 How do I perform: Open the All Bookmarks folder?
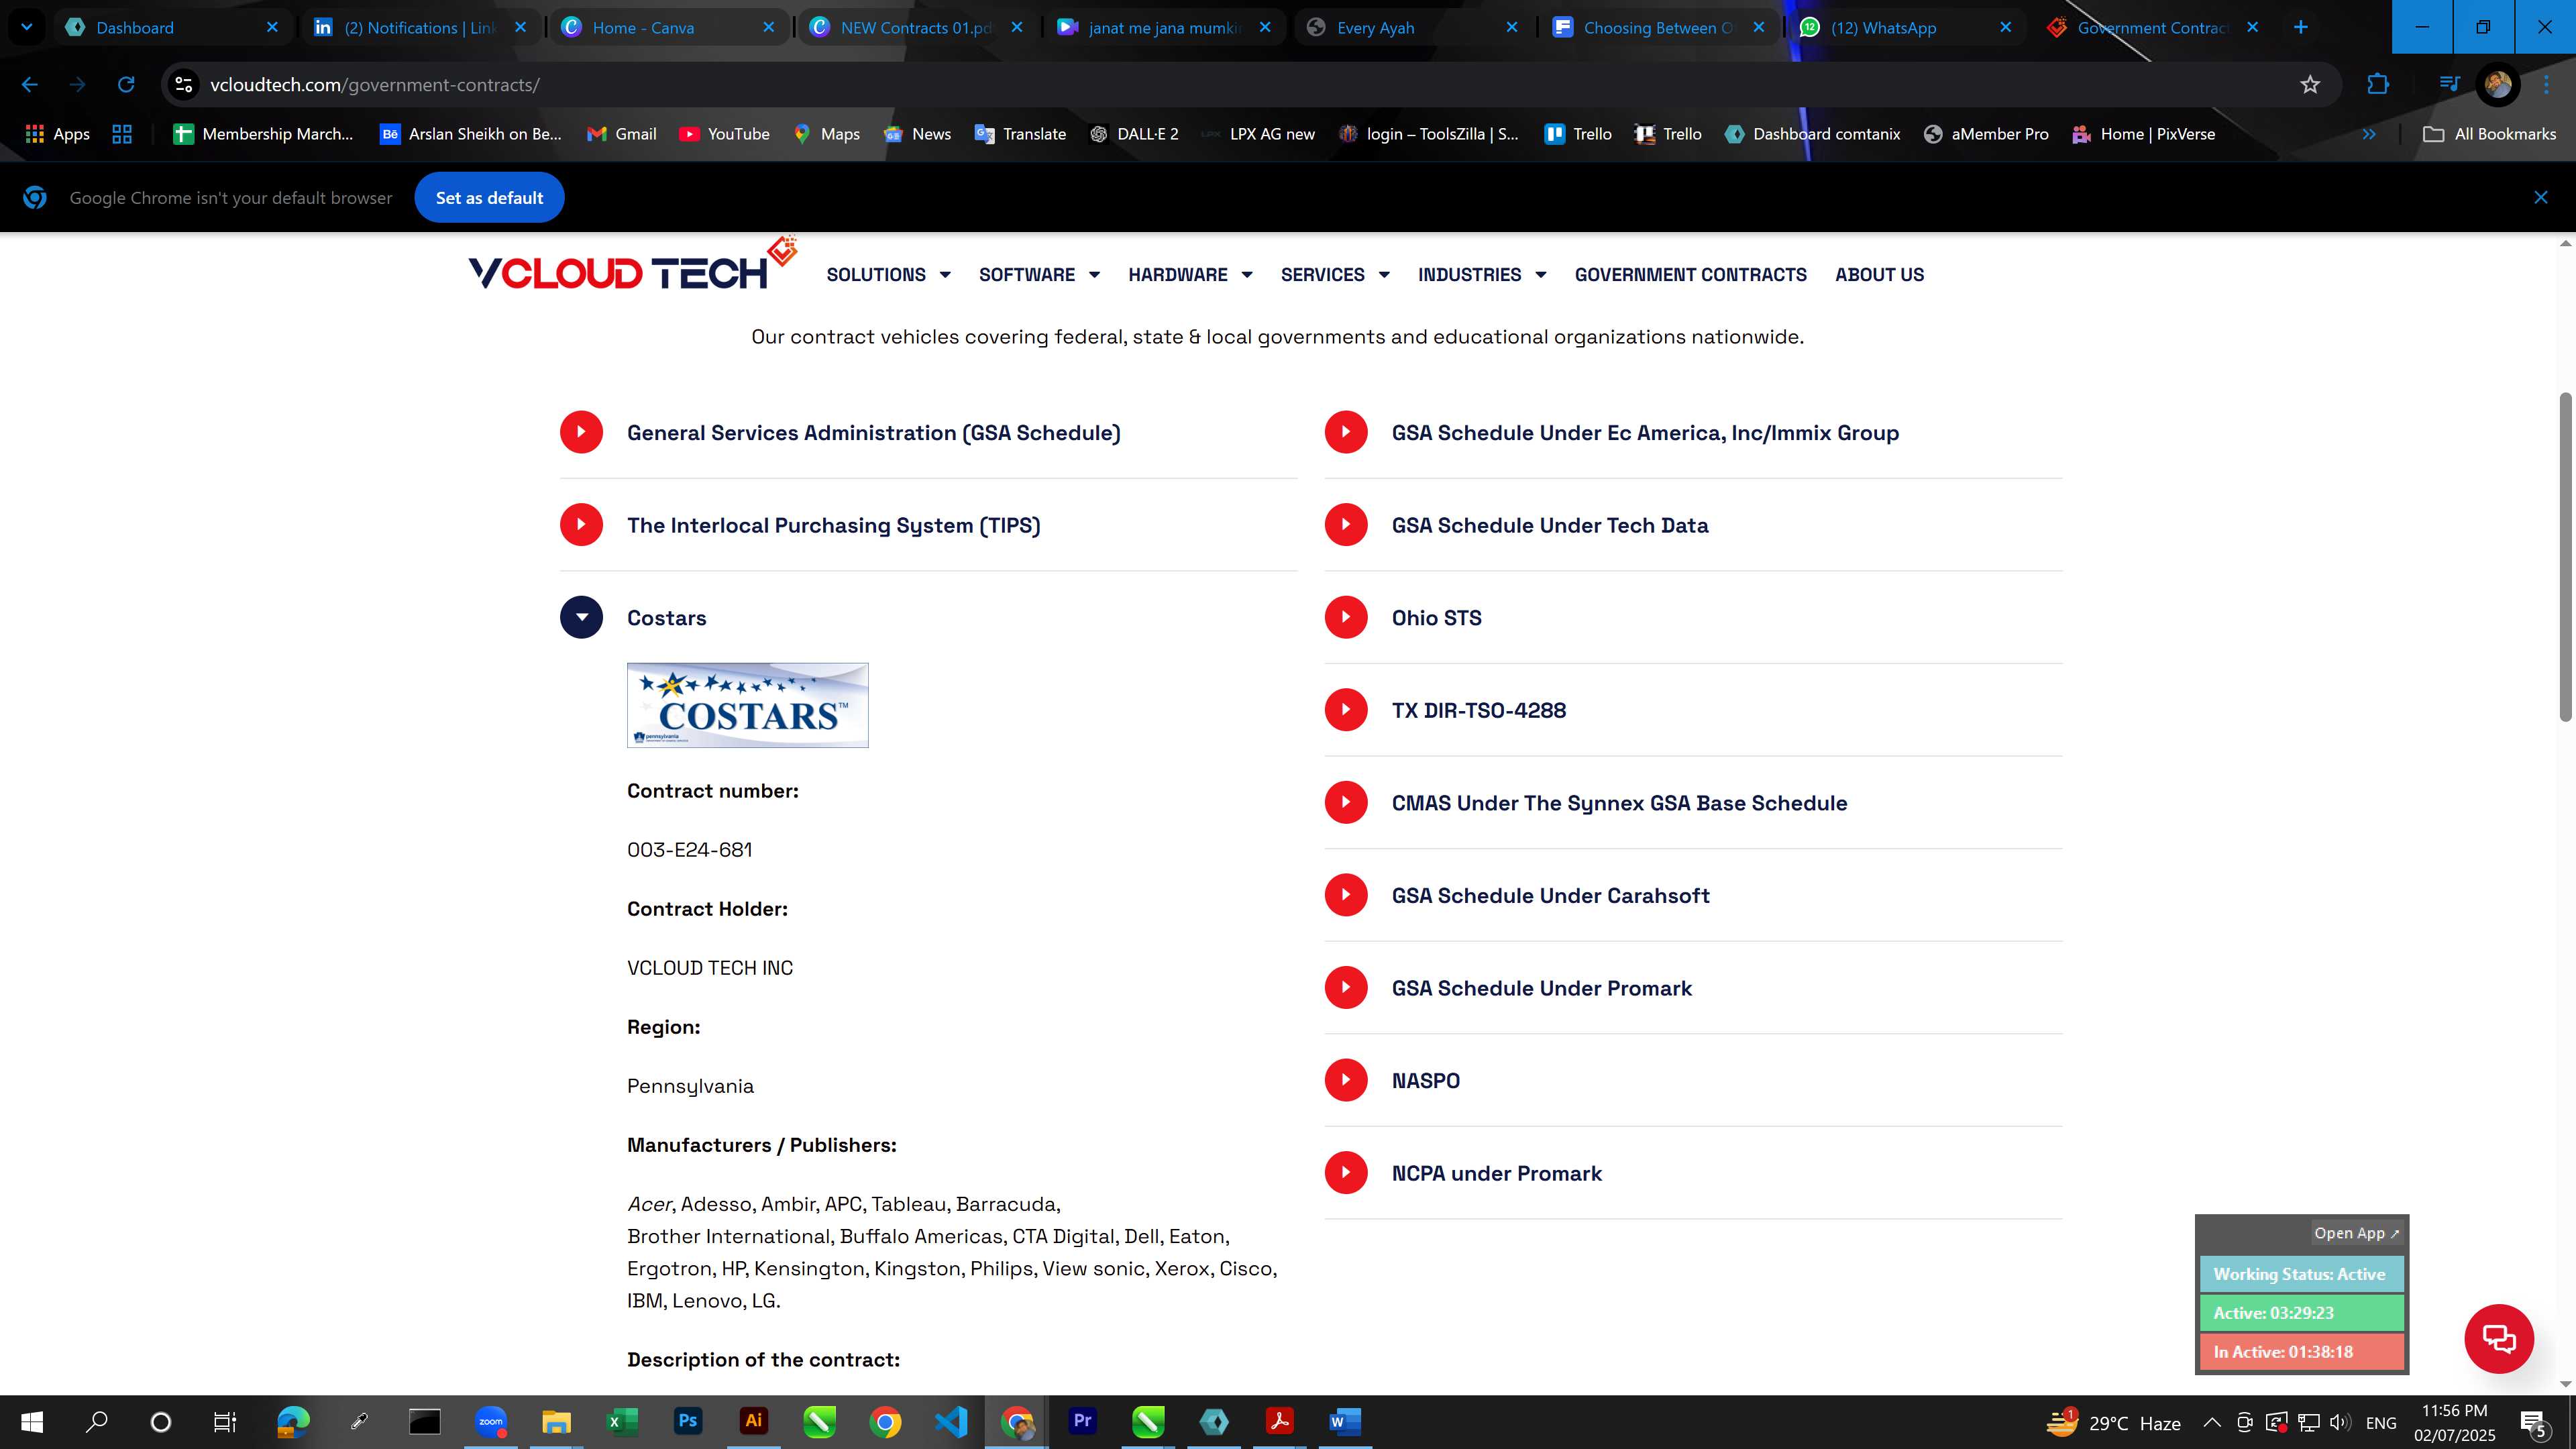[x=2490, y=134]
